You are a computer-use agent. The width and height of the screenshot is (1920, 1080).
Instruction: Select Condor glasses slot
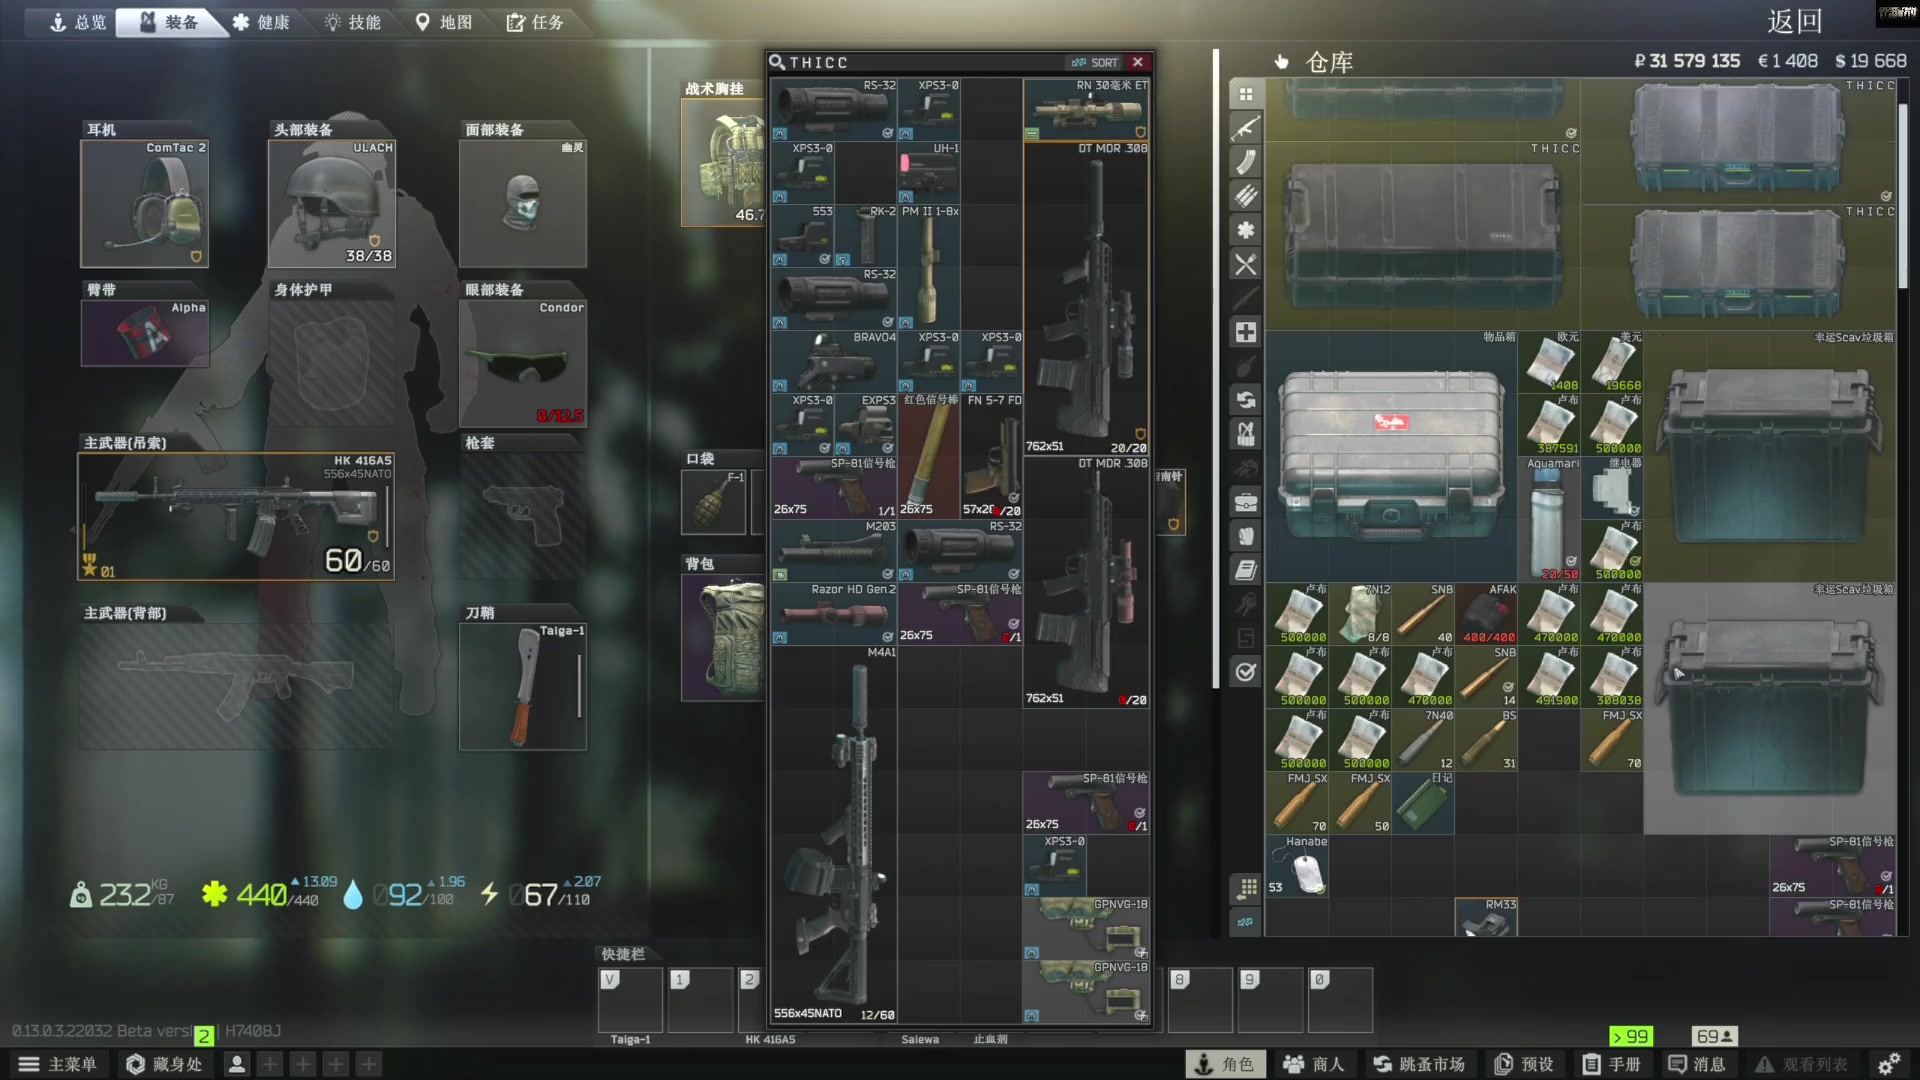523,363
